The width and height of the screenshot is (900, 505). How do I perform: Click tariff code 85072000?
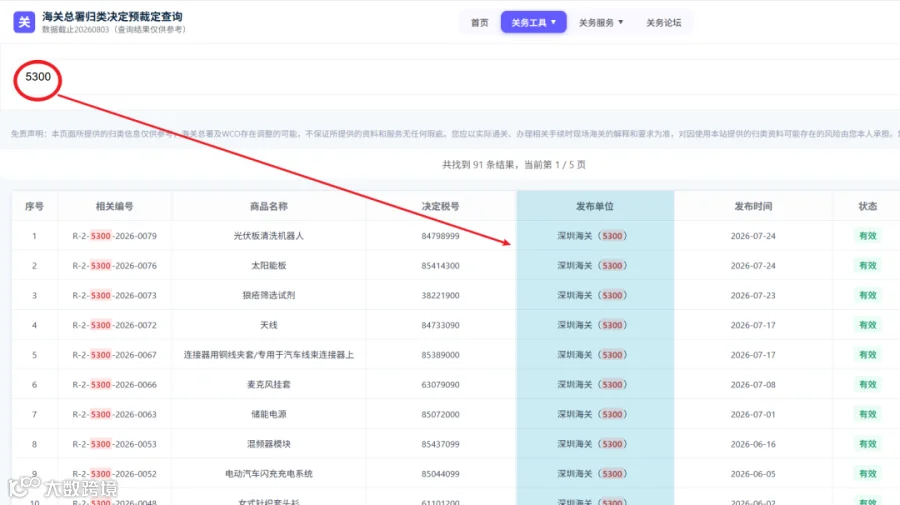tap(440, 414)
